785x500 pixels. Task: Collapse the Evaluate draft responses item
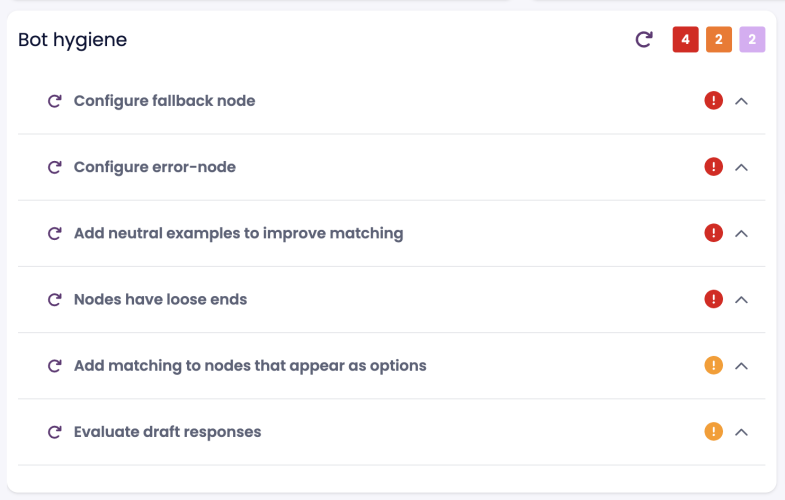[x=742, y=432]
